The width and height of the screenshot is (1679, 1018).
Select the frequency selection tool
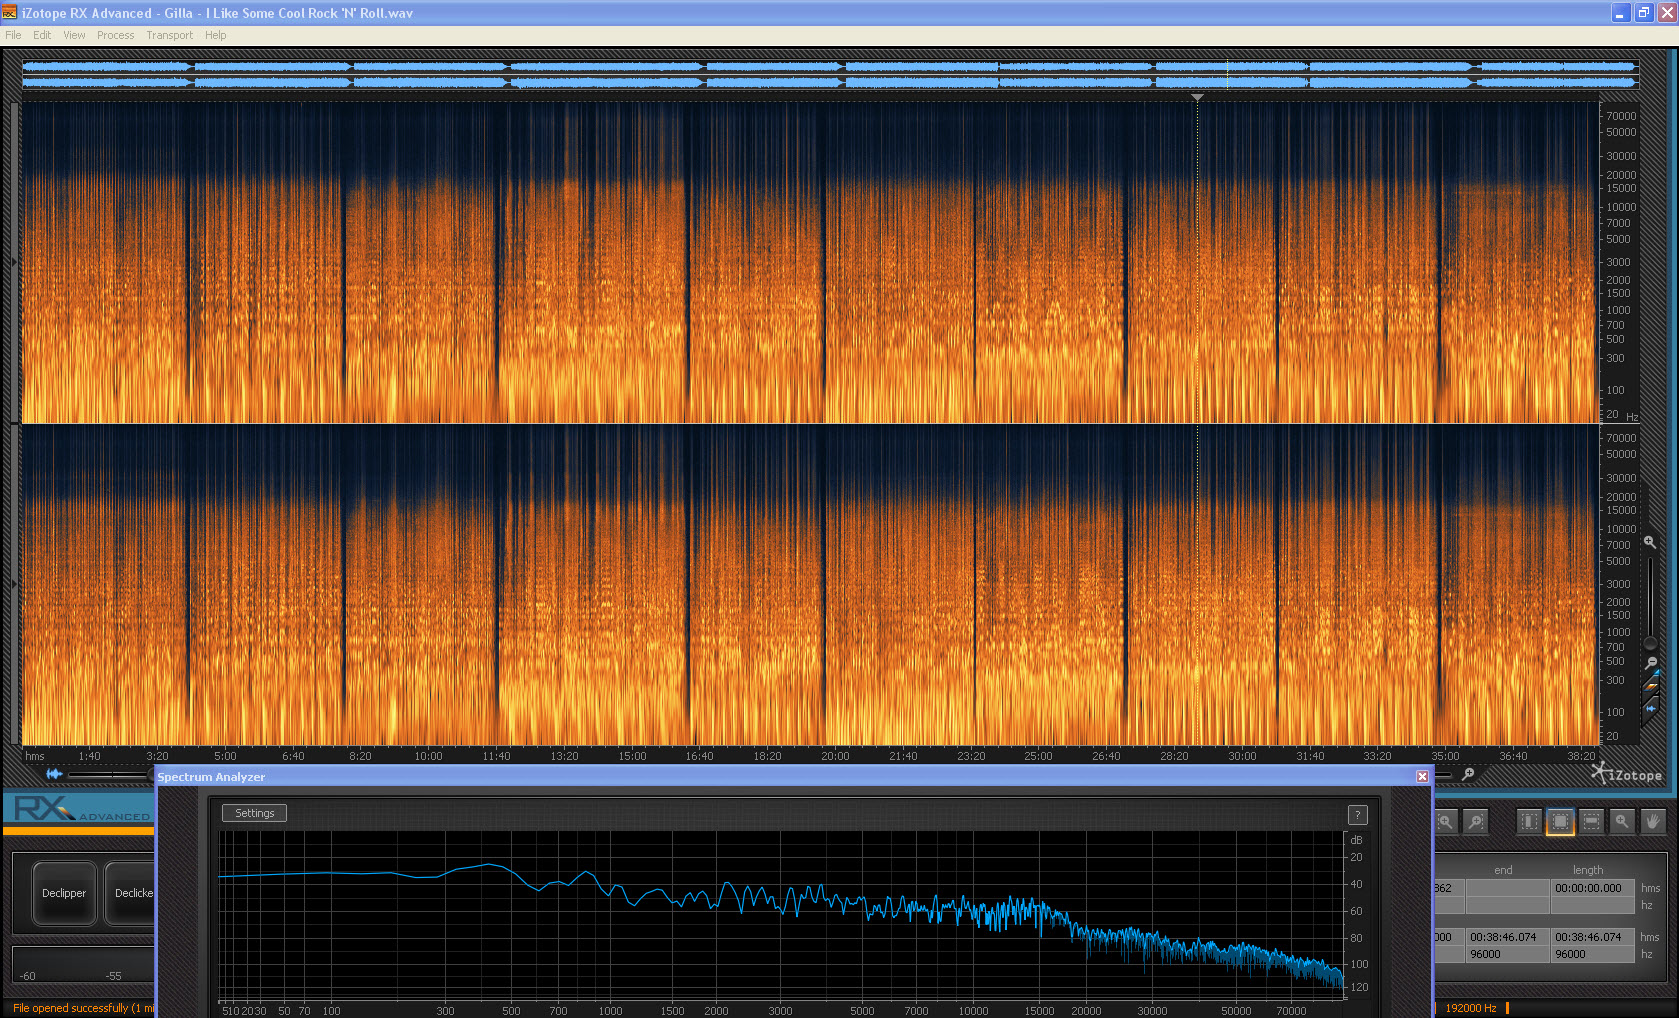point(1591,822)
